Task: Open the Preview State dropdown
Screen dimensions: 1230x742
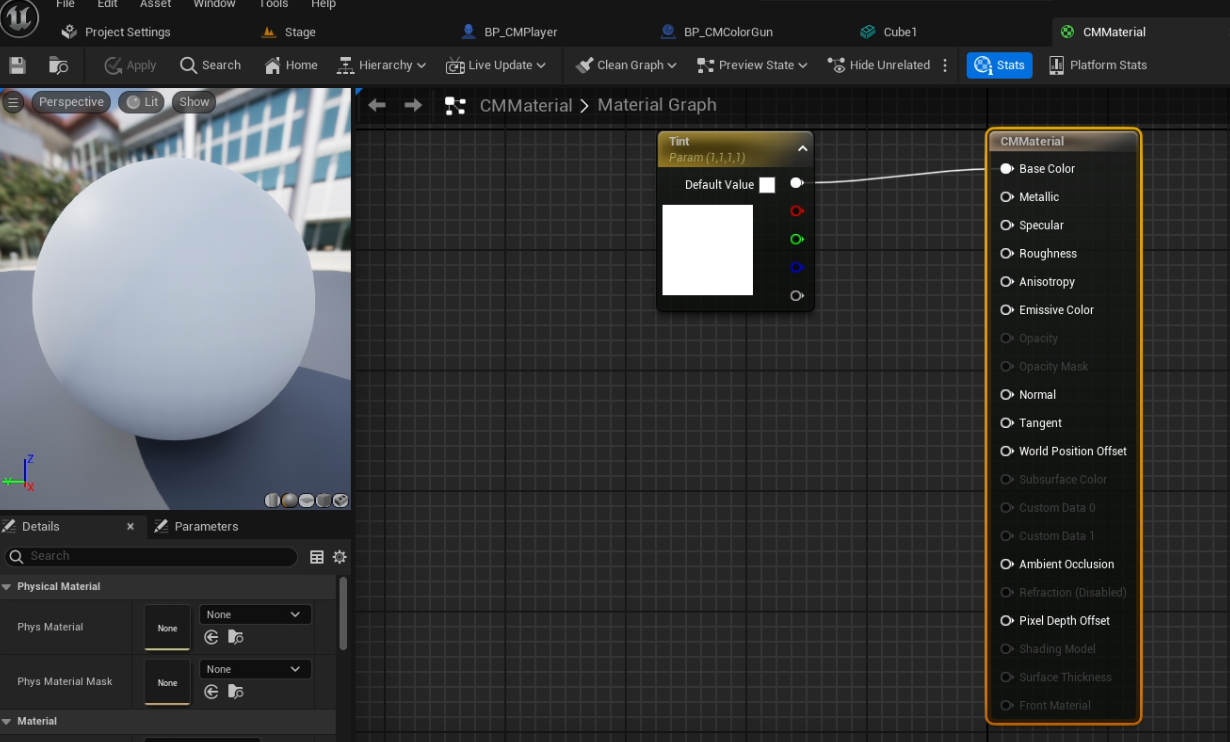Action: tap(751, 64)
